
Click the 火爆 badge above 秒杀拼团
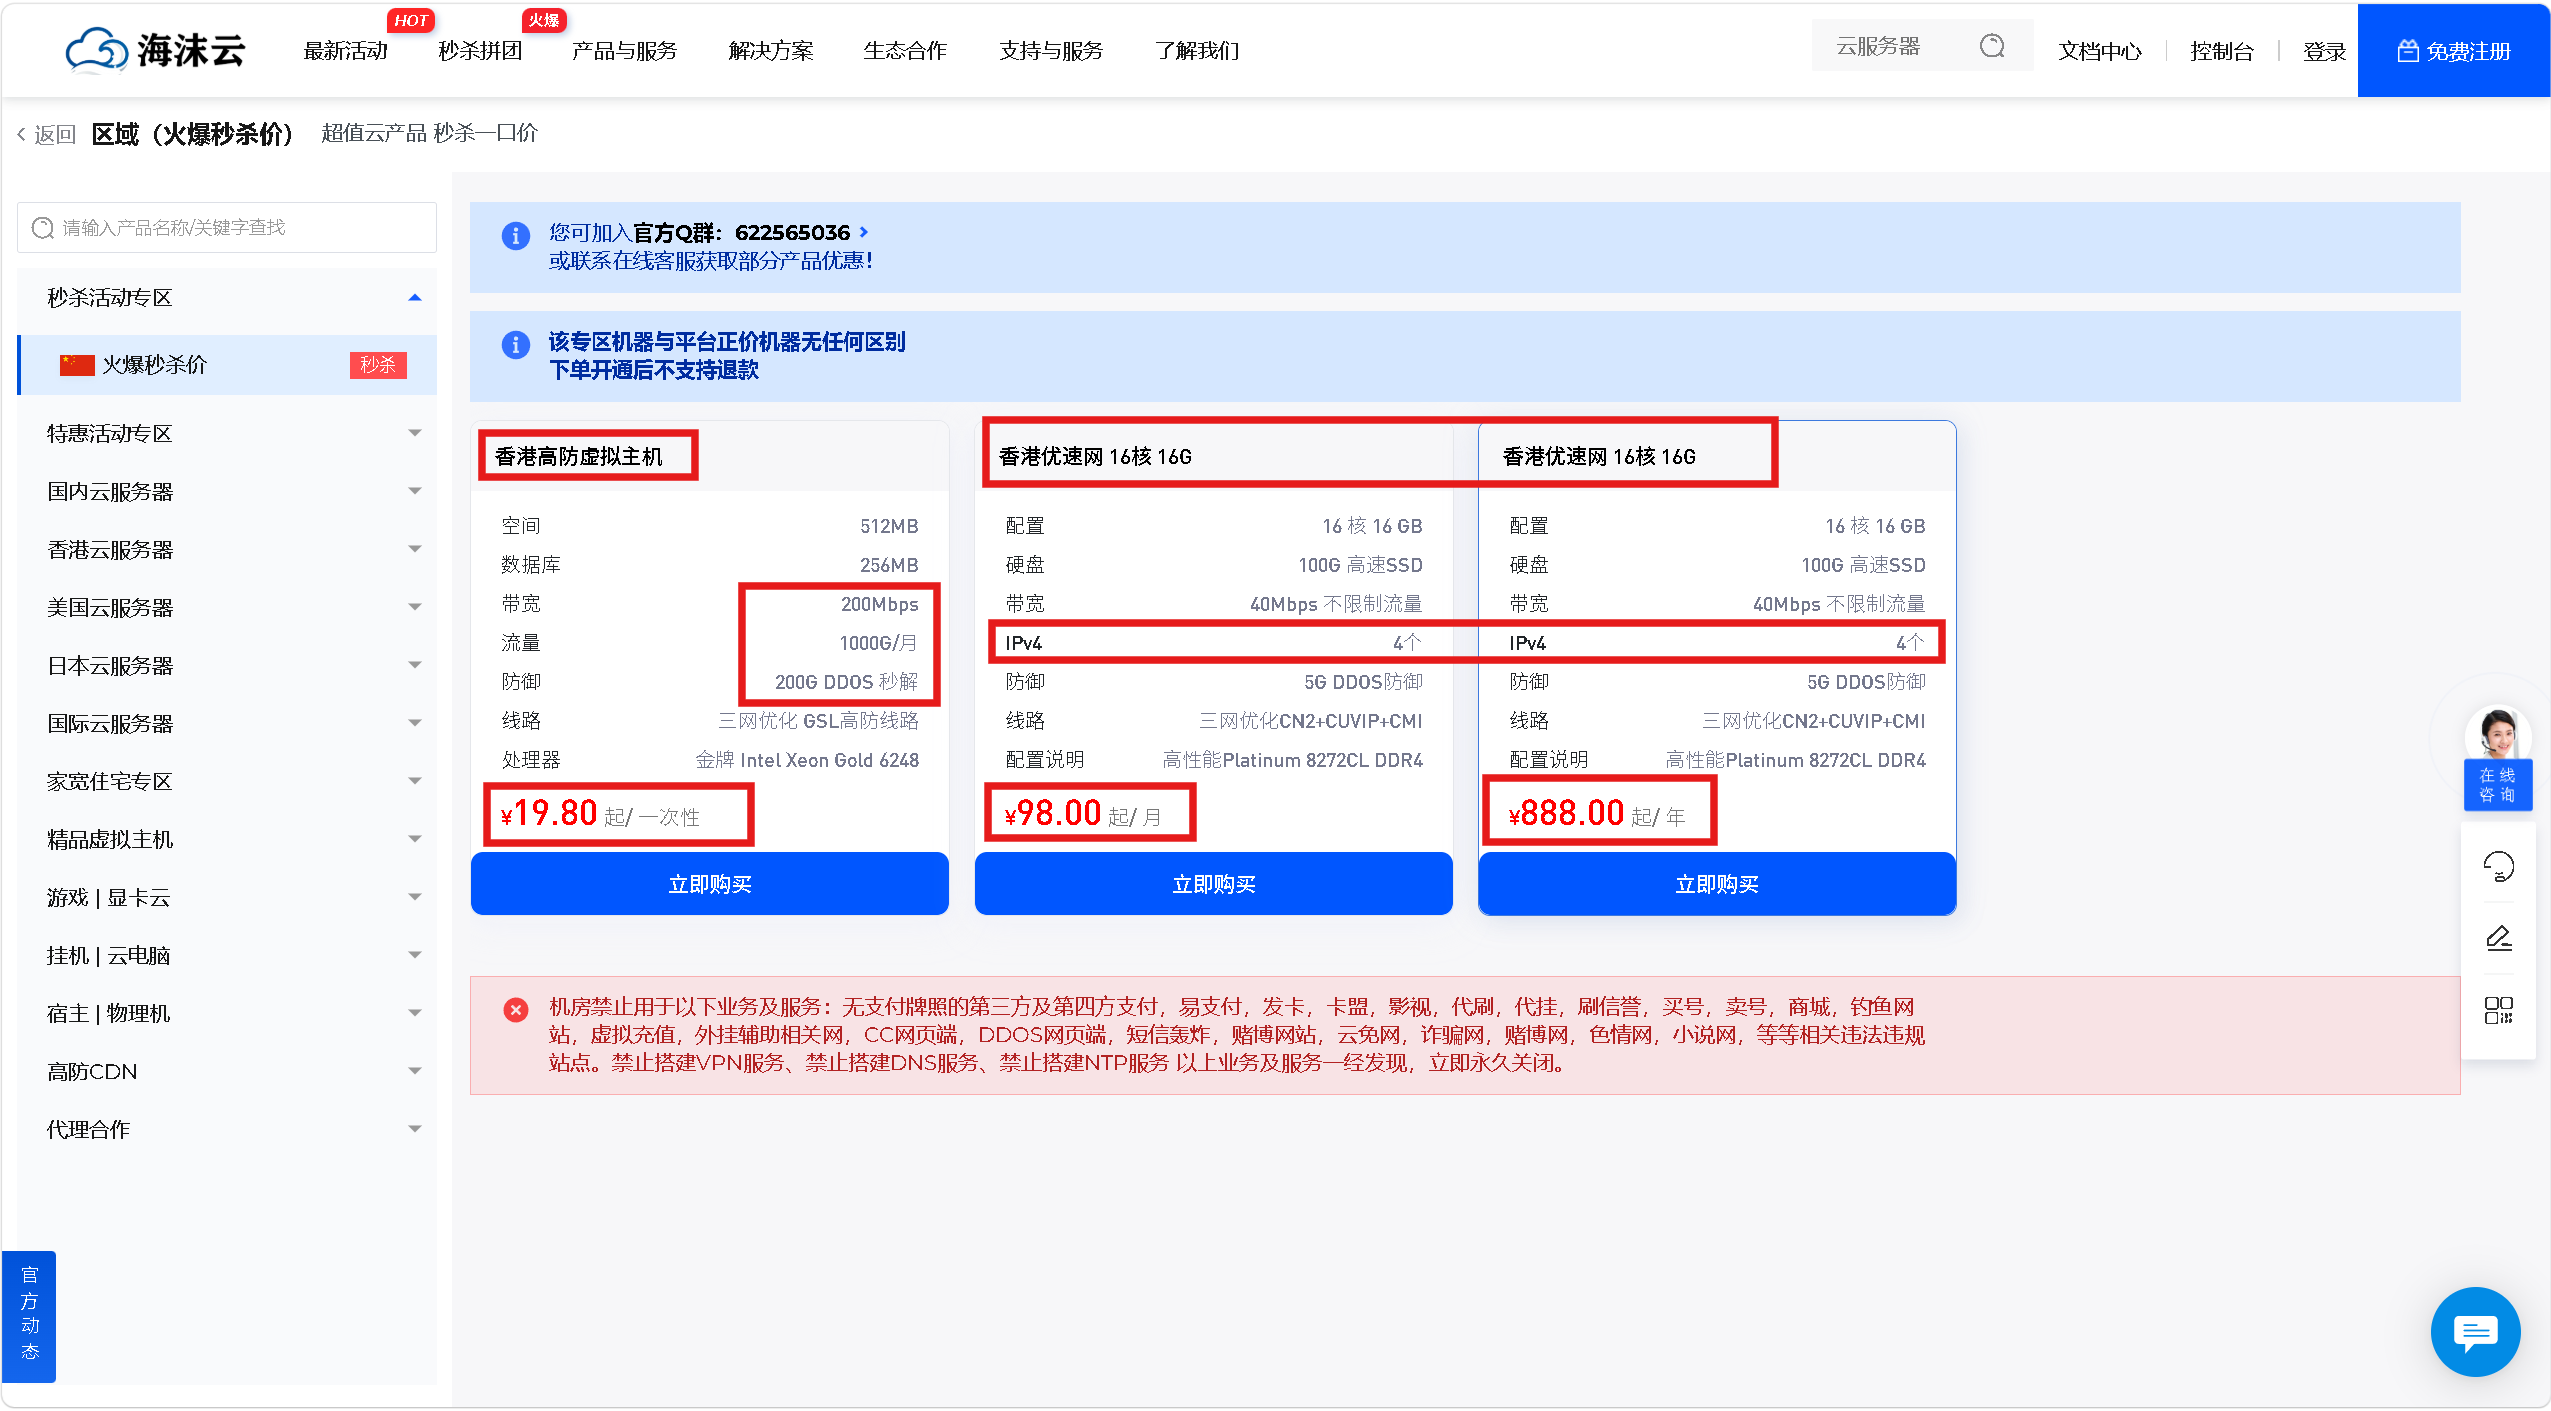pyautogui.click(x=544, y=20)
